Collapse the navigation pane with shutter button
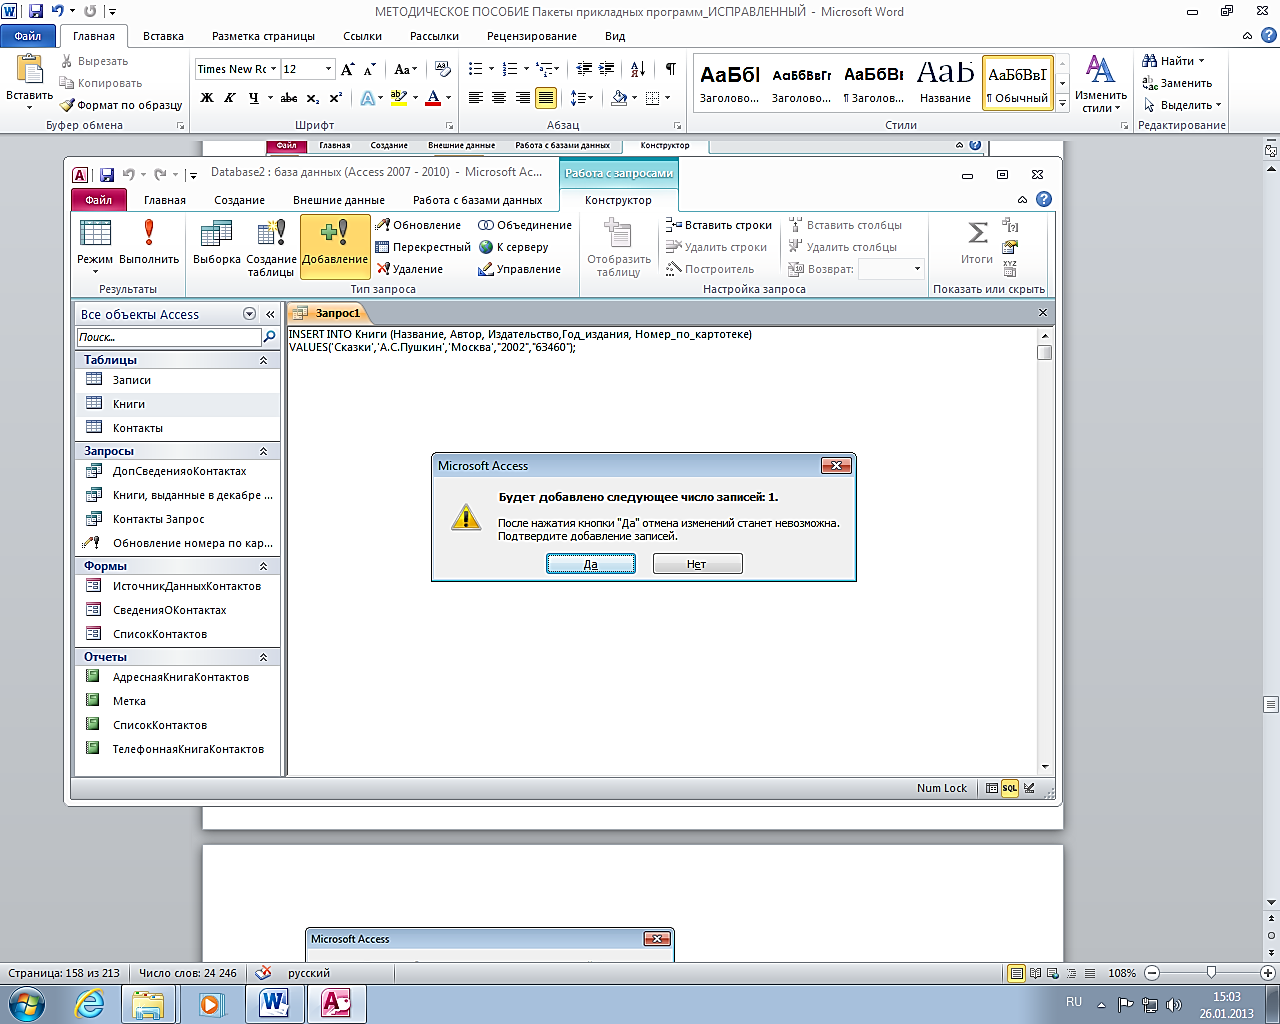 [270, 314]
